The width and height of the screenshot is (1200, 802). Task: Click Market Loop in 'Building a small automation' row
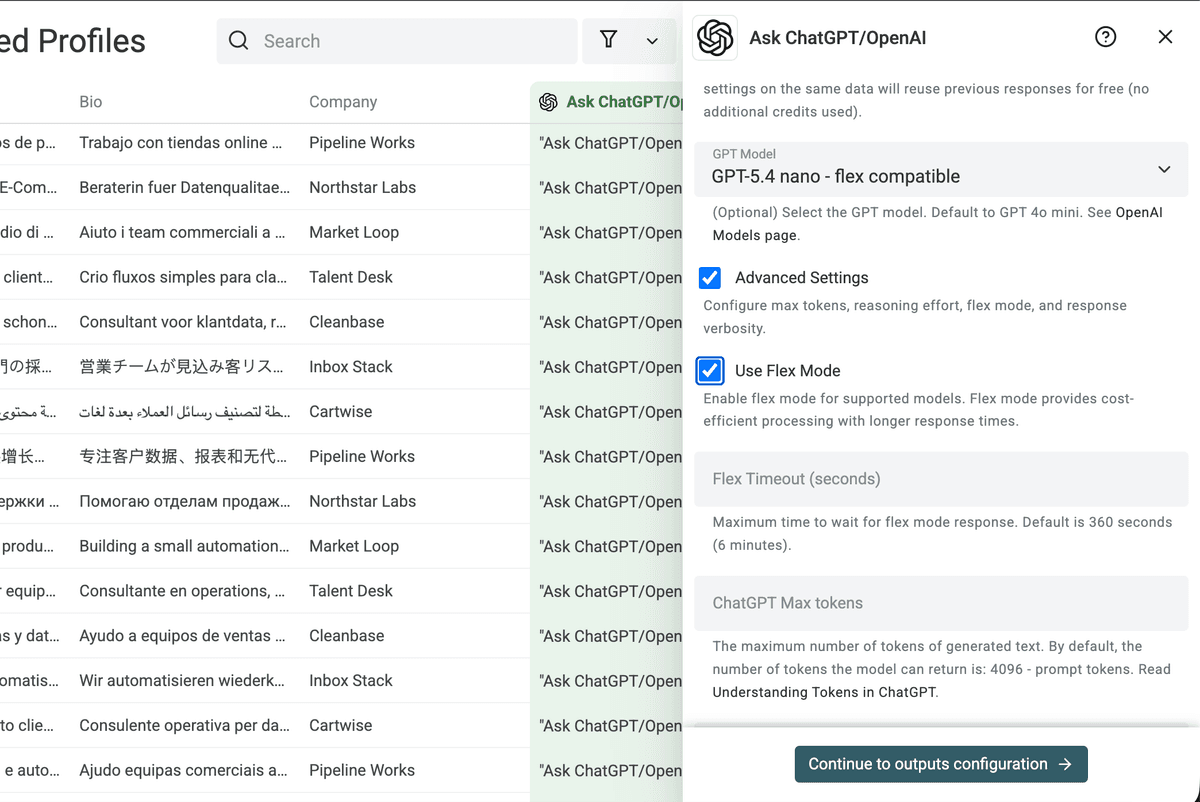click(x=354, y=546)
